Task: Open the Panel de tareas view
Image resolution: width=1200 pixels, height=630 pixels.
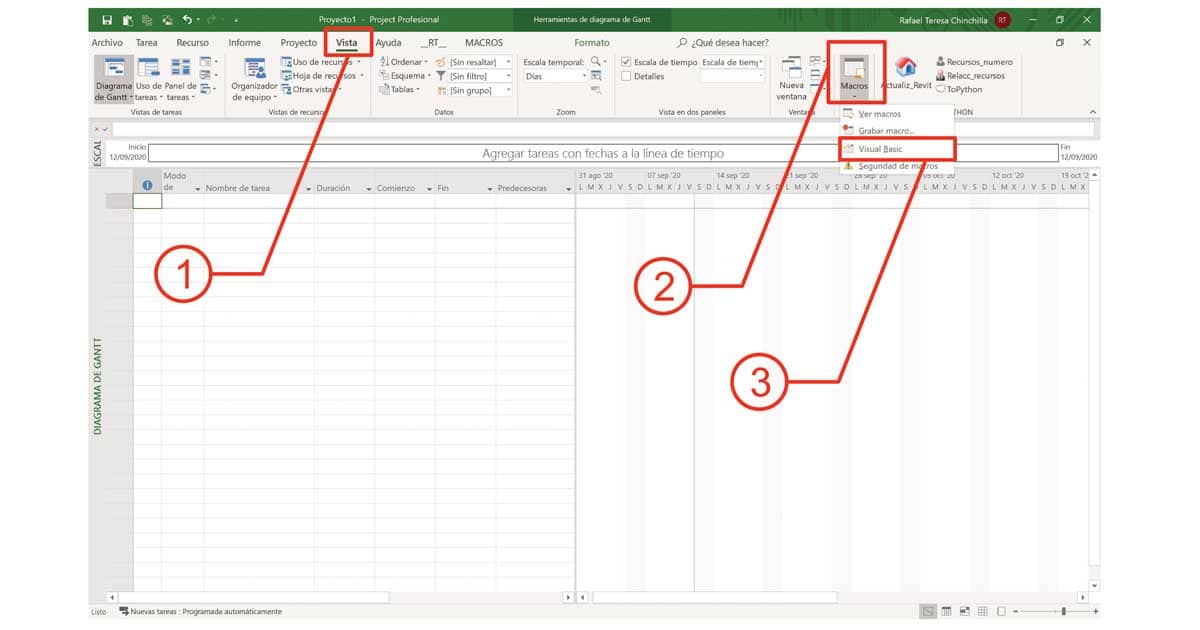Action: coord(181,79)
